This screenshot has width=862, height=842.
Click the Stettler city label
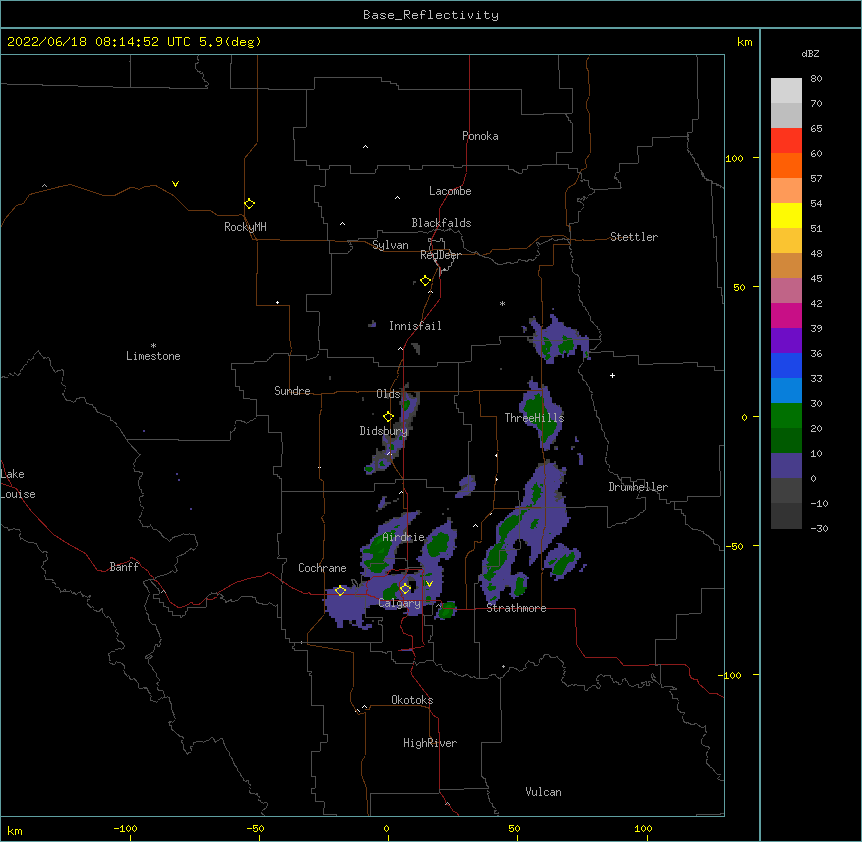(634, 237)
